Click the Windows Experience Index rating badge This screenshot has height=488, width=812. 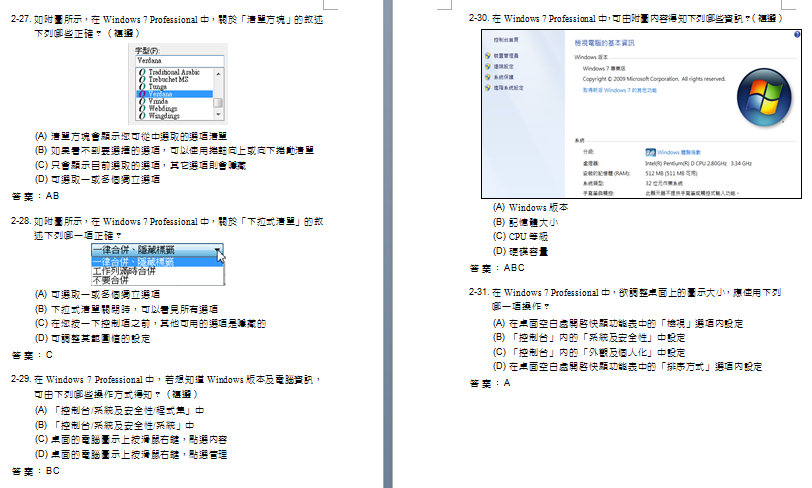[x=650, y=152]
